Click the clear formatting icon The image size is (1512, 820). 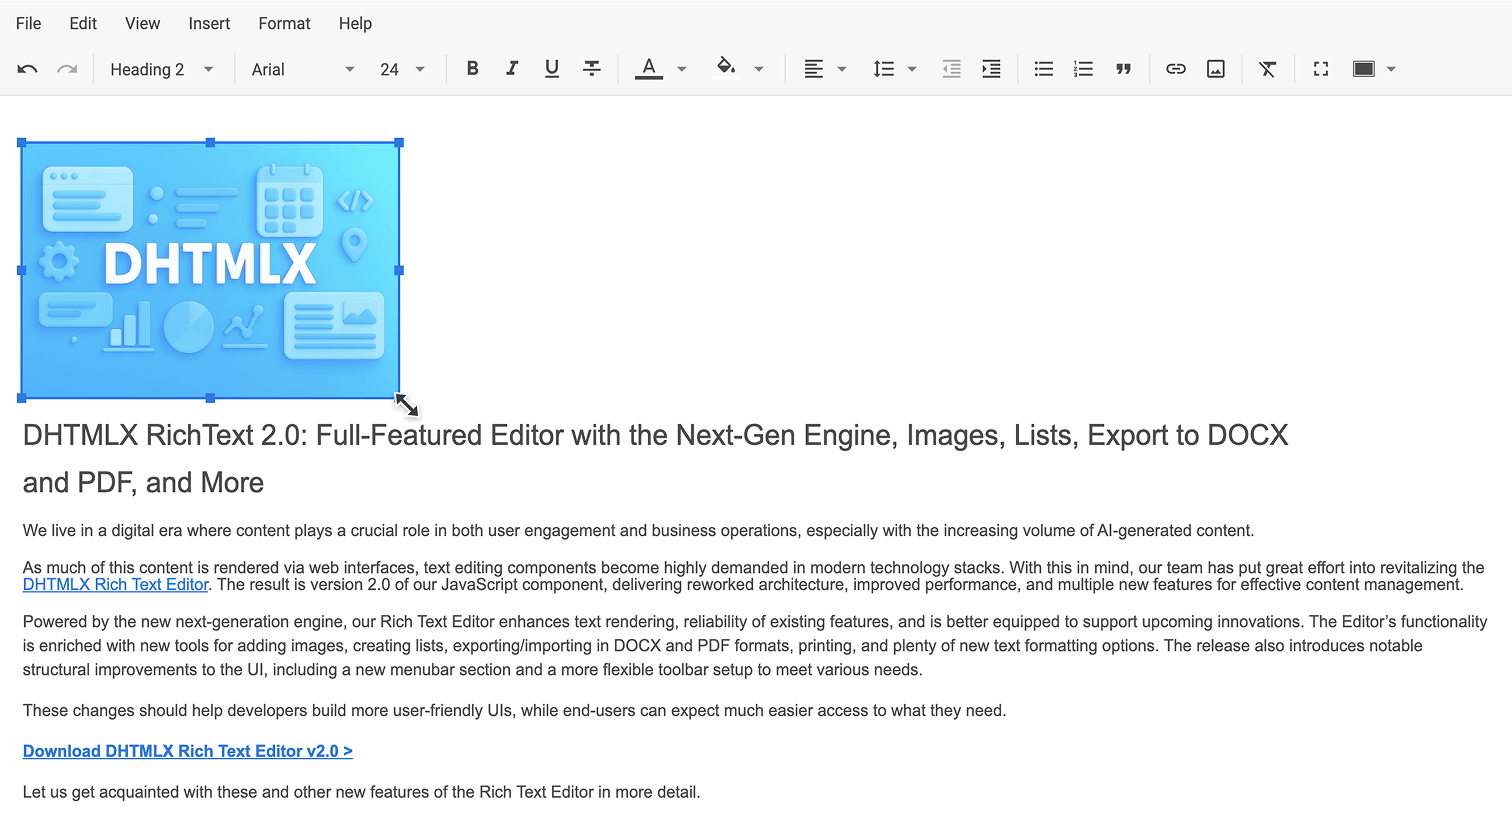[1268, 68]
